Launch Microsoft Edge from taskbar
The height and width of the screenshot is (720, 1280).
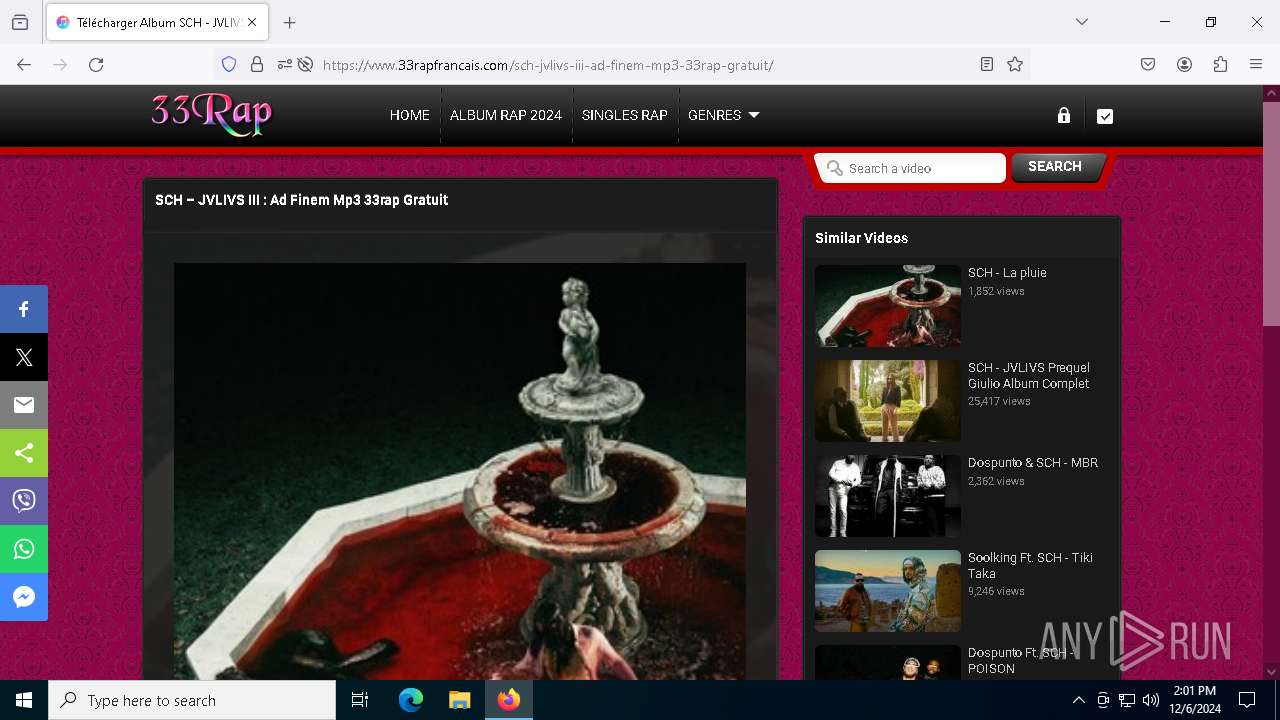[x=411, y=700]
